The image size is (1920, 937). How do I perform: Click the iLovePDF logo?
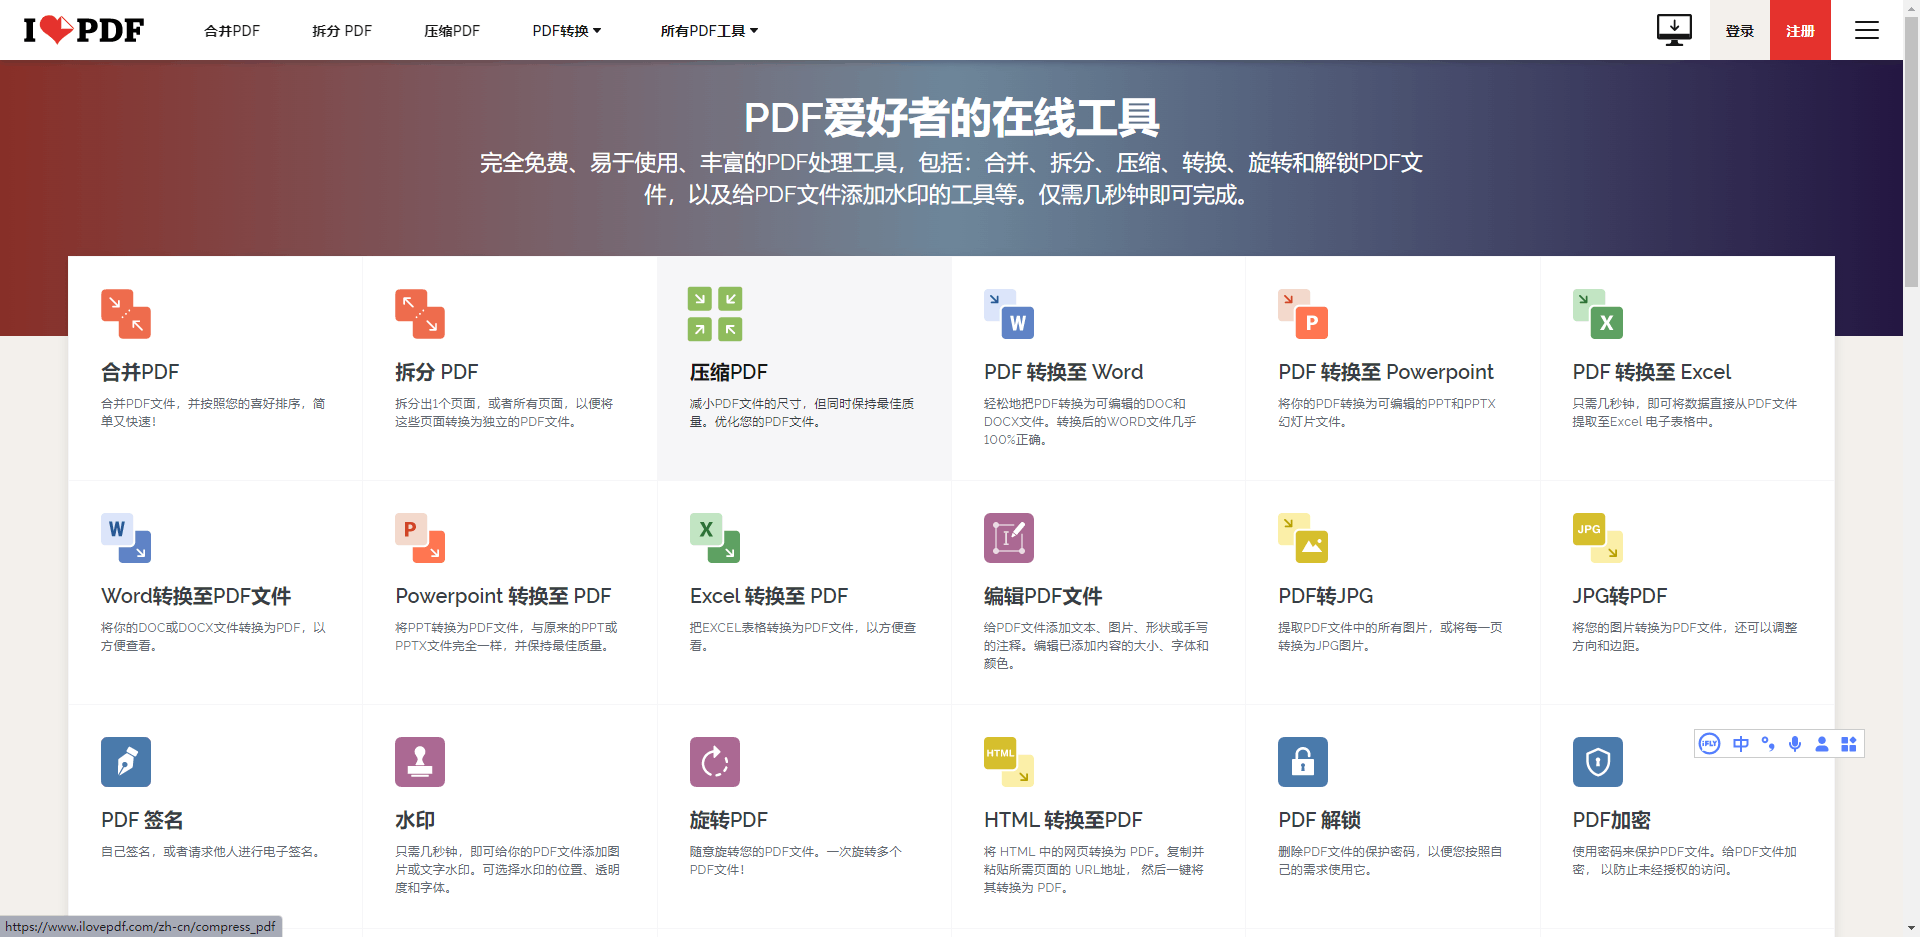click(x=84, y=30)
